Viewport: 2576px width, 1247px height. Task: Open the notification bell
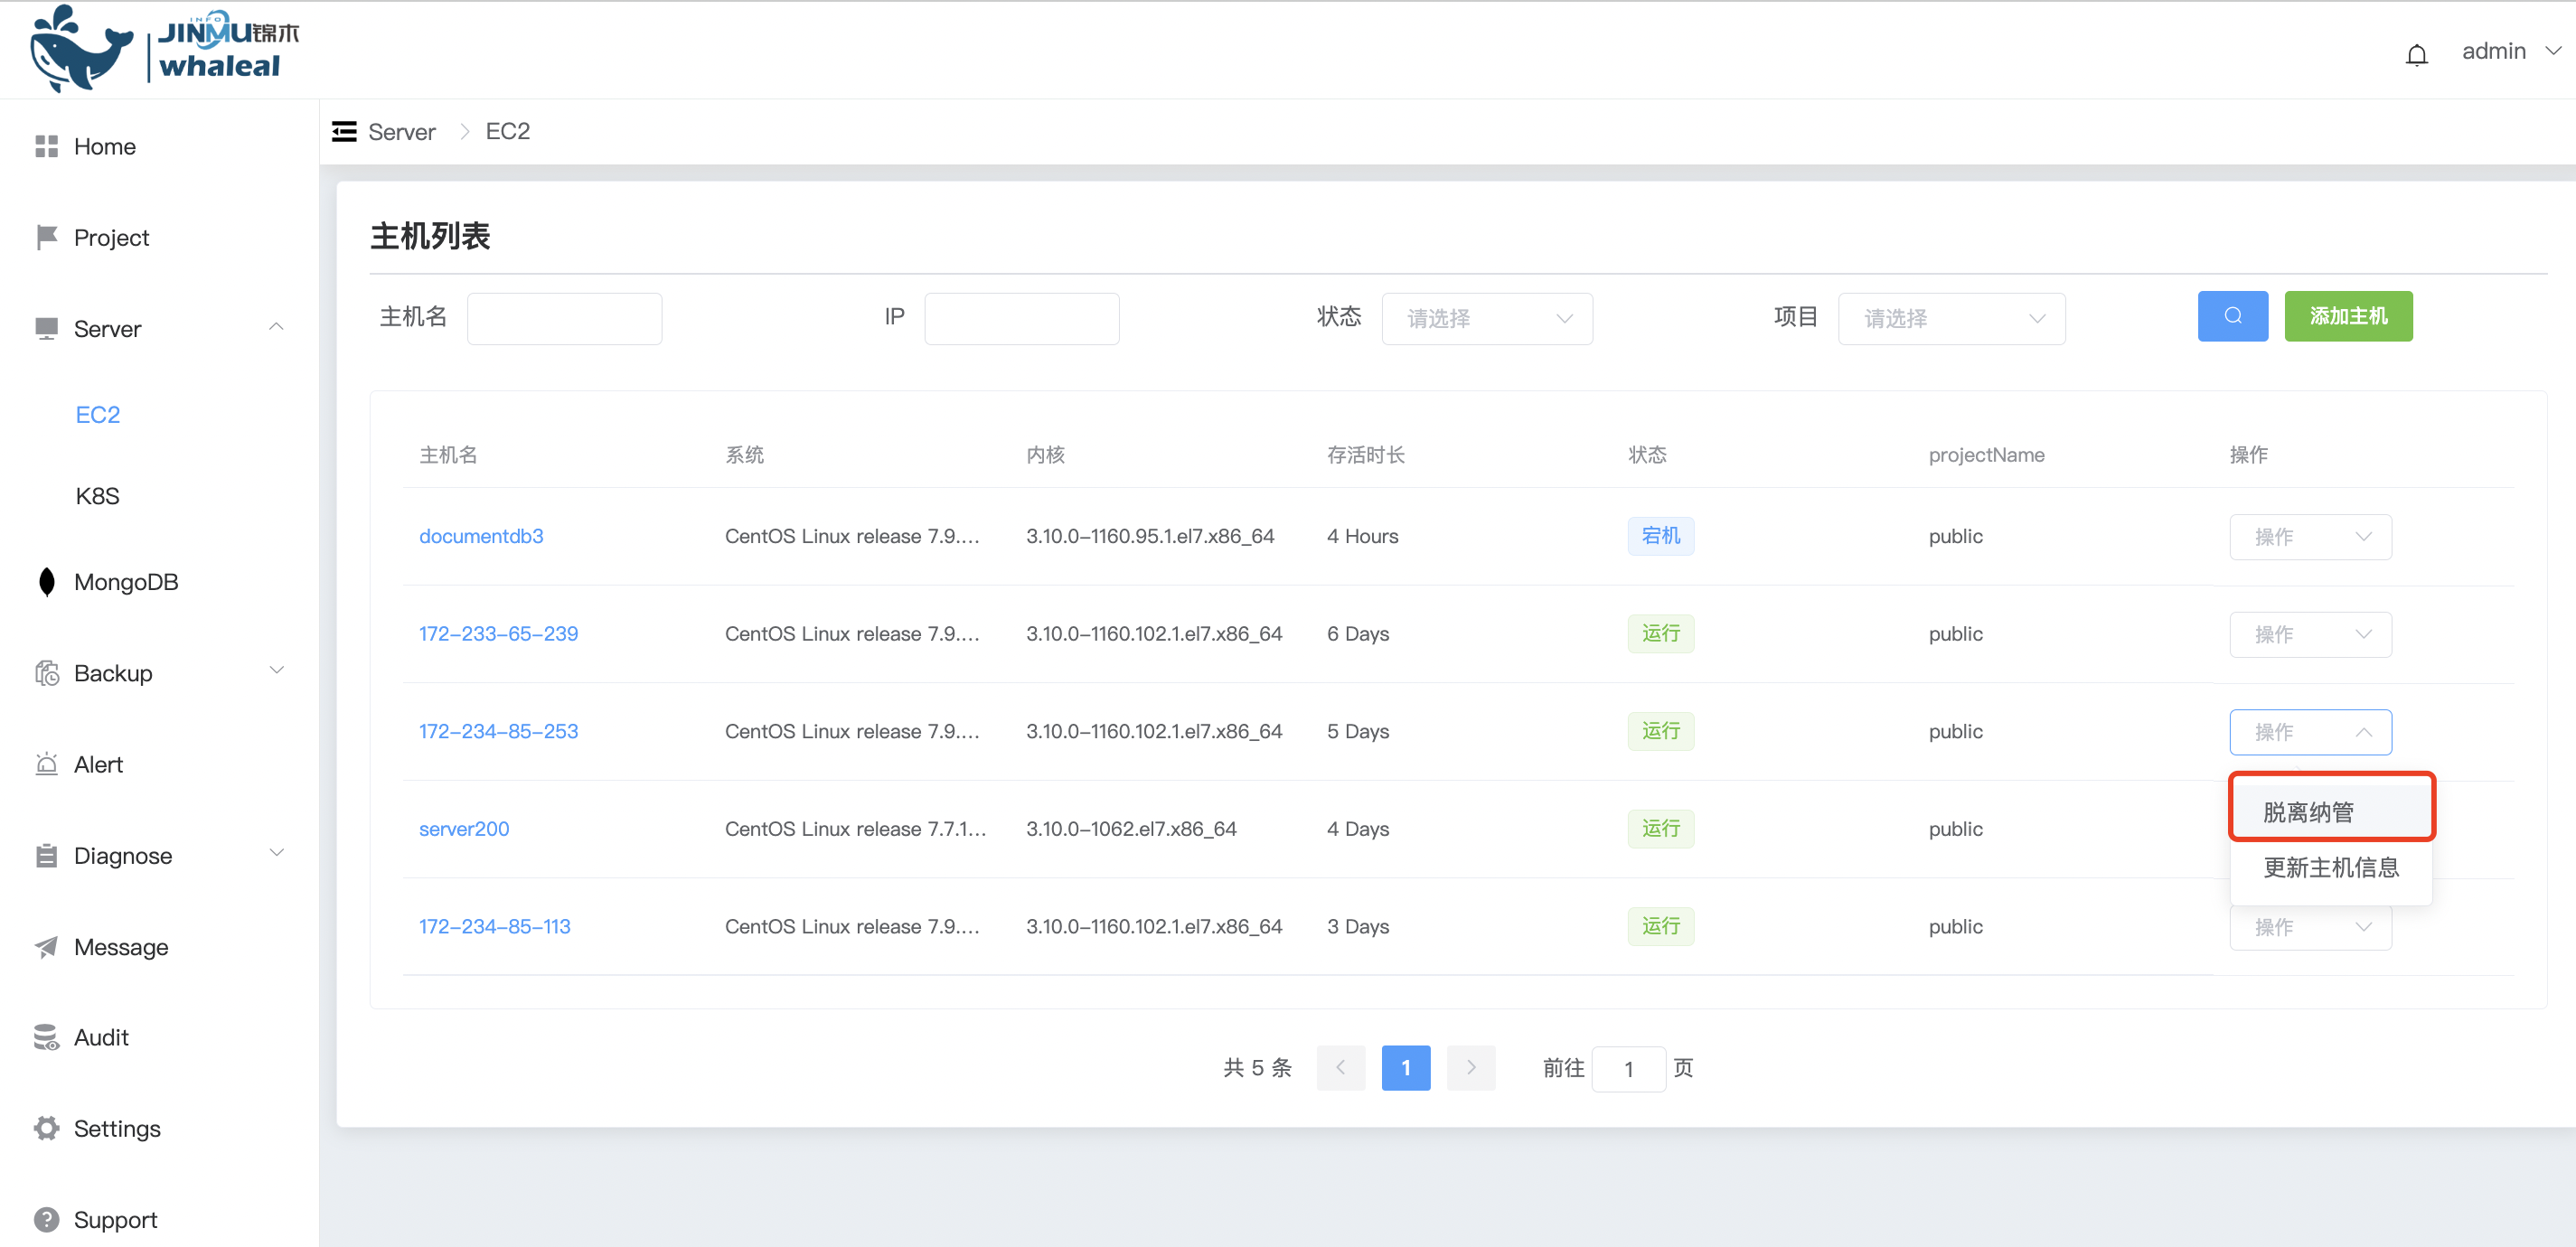point(2416,54)
